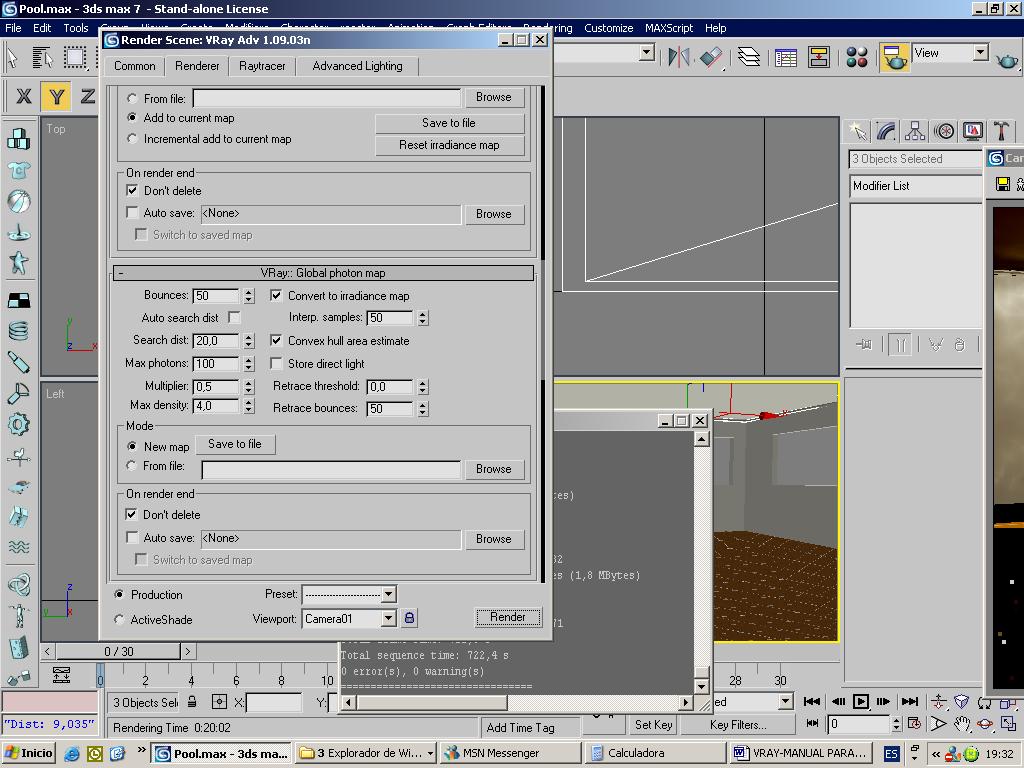Click the rectangular selection region icon
The height and width of the screenshot is (768, 1024).
[x=75, y=57]
